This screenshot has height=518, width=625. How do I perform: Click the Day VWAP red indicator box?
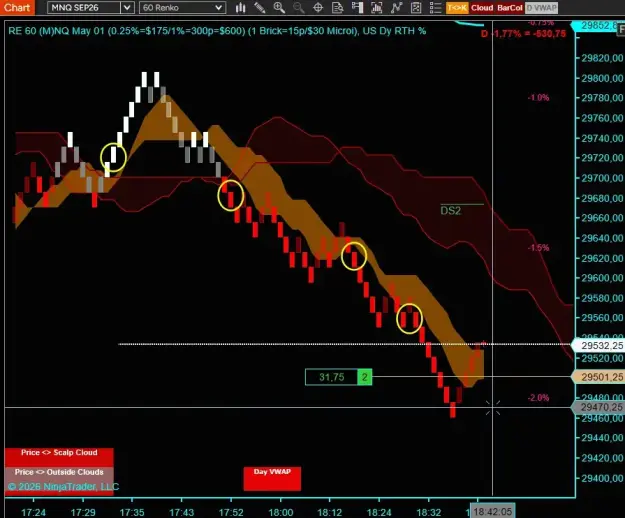(272, 479)
